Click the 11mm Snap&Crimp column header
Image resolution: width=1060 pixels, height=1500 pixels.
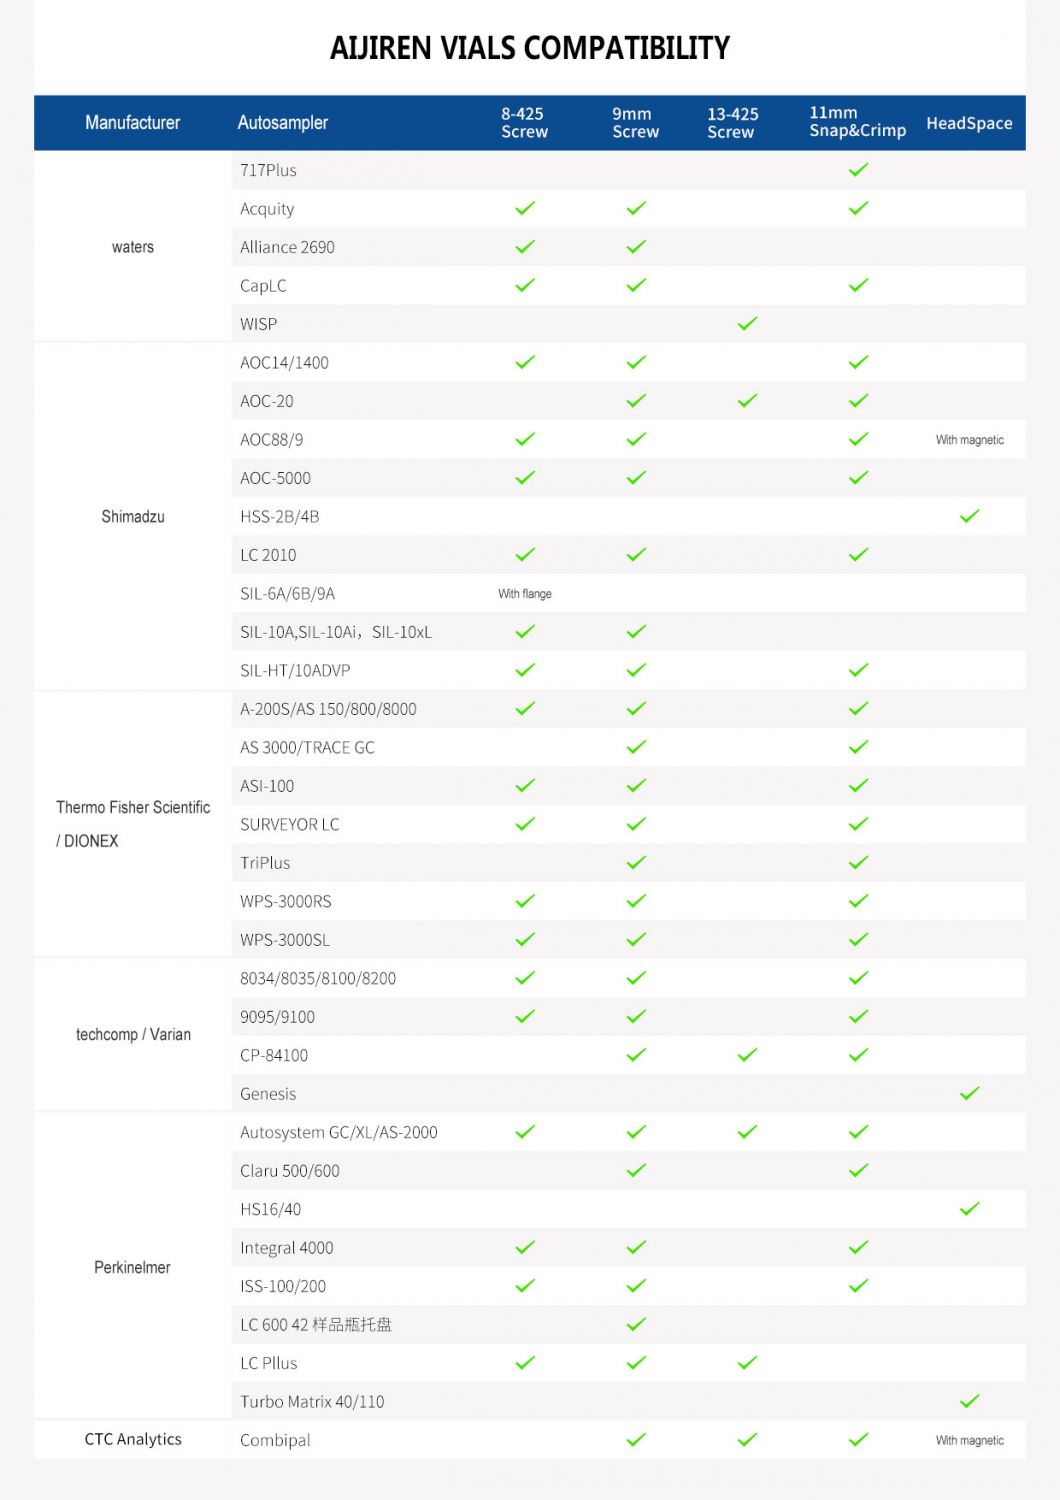[857, 122]
